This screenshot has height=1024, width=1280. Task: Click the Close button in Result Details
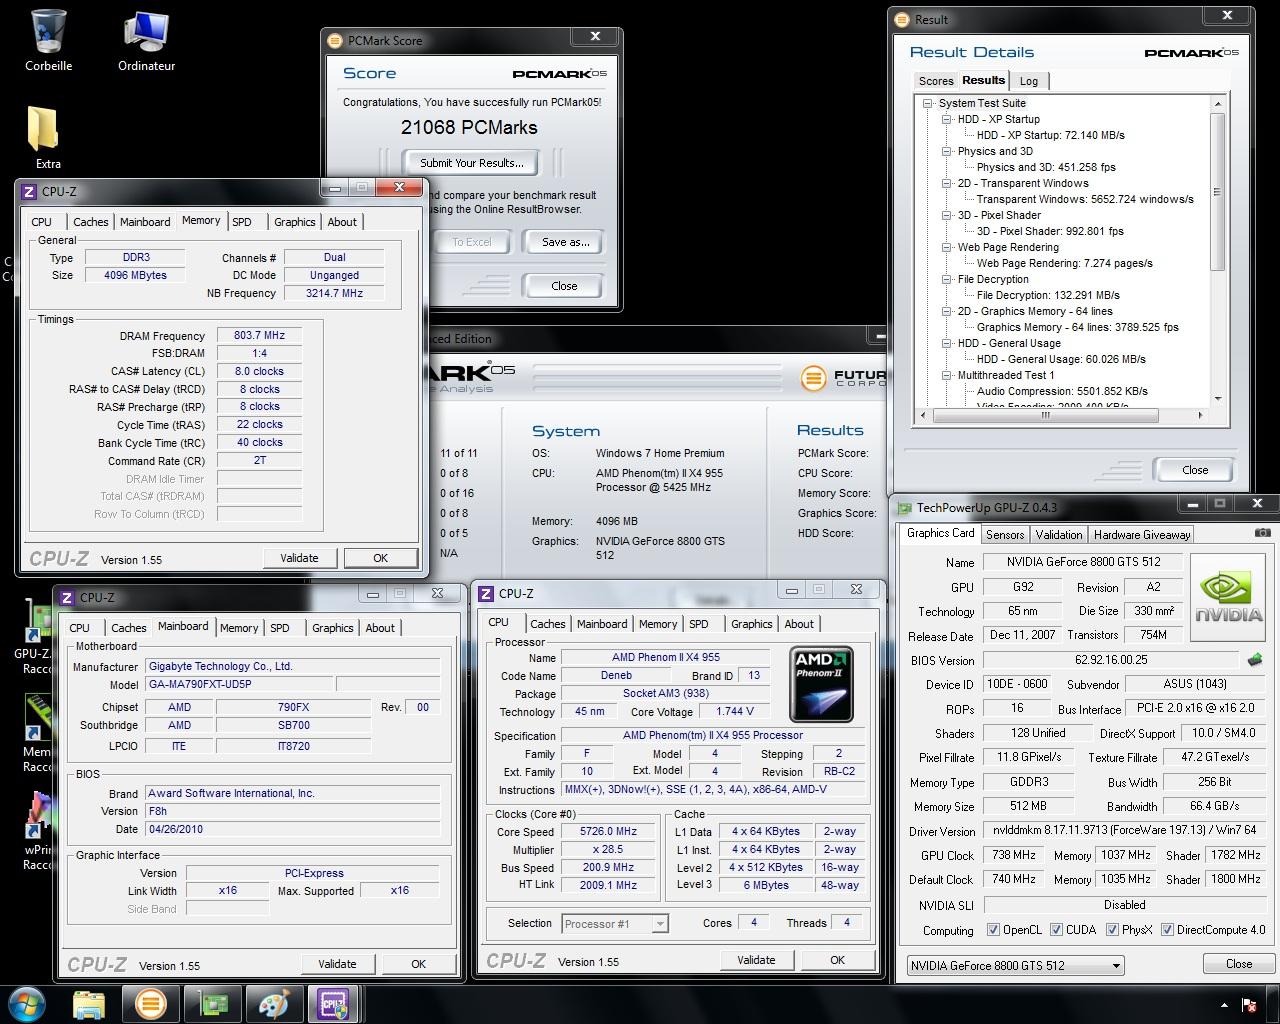click(x=1195, y=470)
